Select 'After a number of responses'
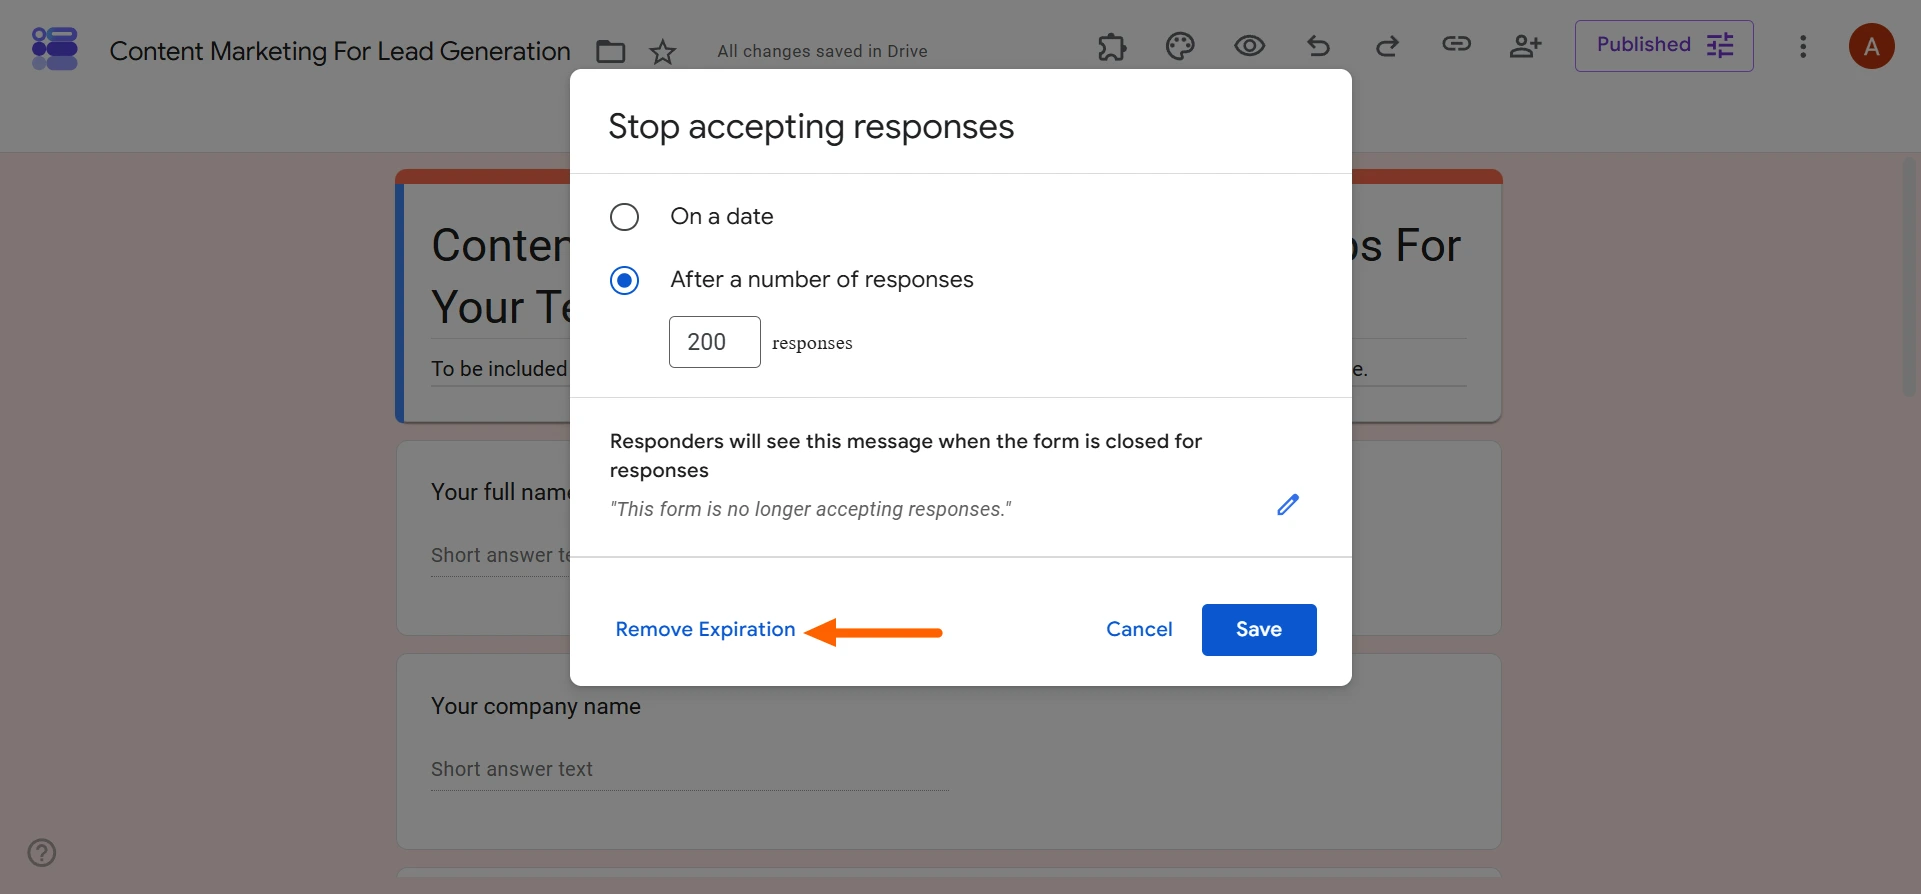The width and height of the screenshot is (1921, 894). 624,281
